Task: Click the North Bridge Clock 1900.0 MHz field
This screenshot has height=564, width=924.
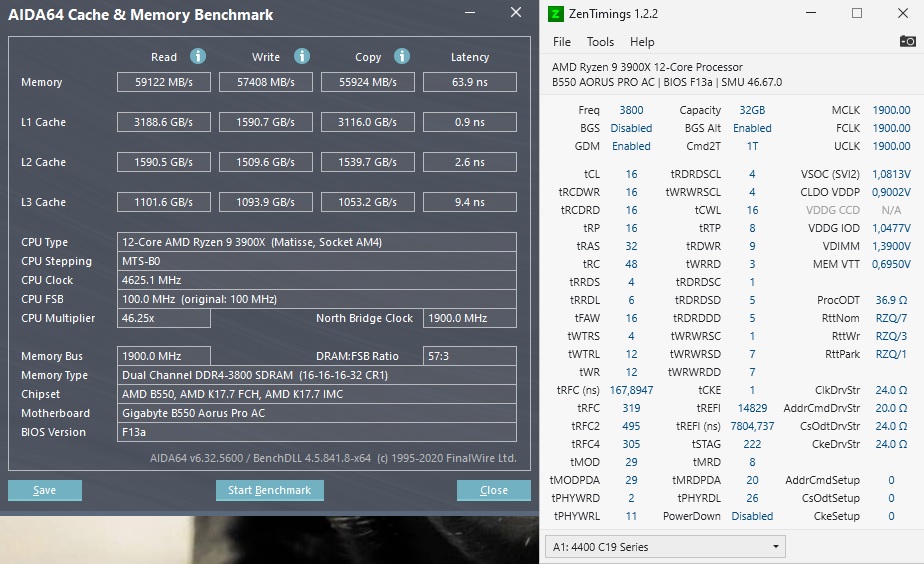Action: (x=470, y=318)
